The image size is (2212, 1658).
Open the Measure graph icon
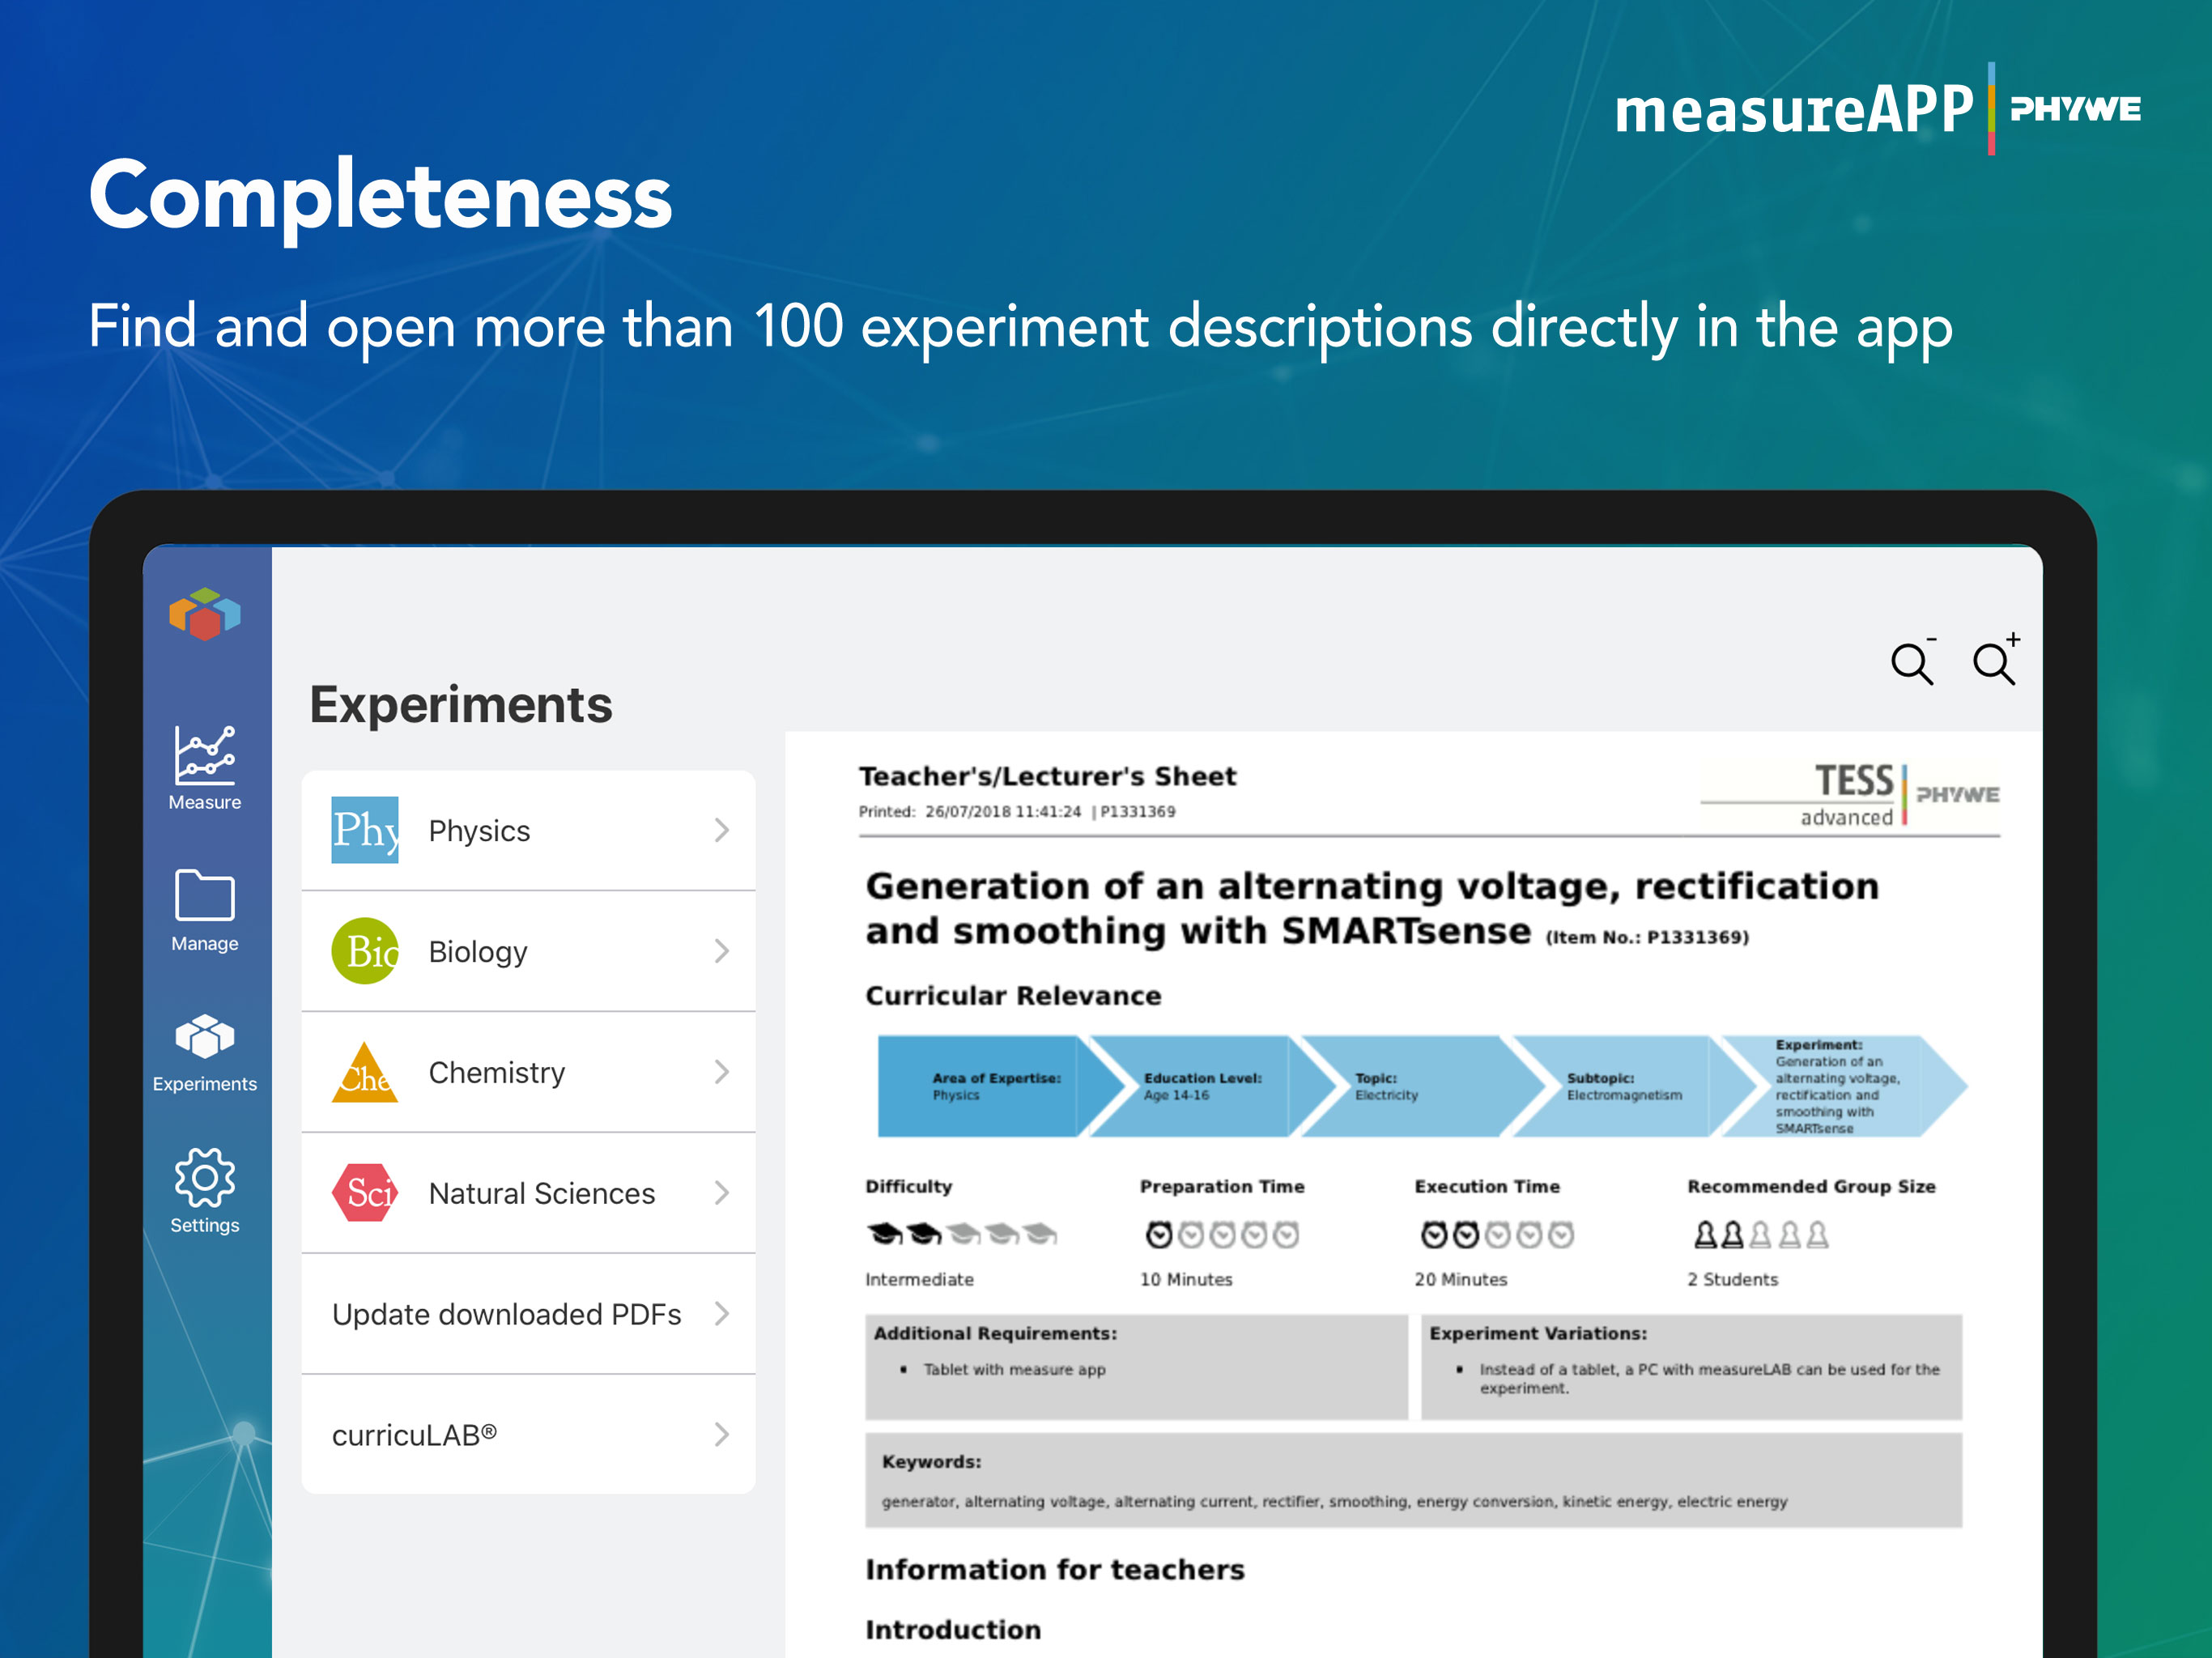(x=204, y=757)
